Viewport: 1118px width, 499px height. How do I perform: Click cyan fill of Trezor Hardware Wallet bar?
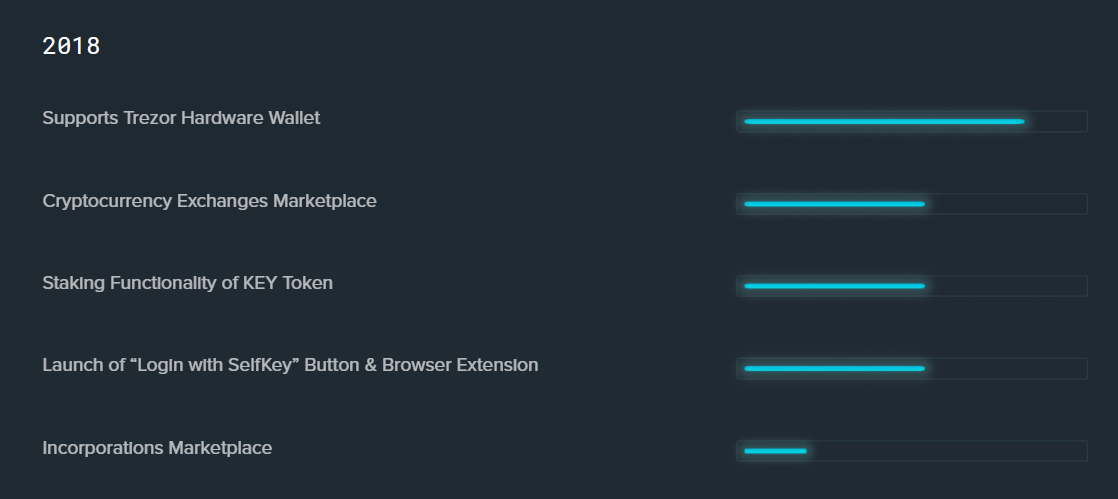pyautogui.click(x=884, y=122)
